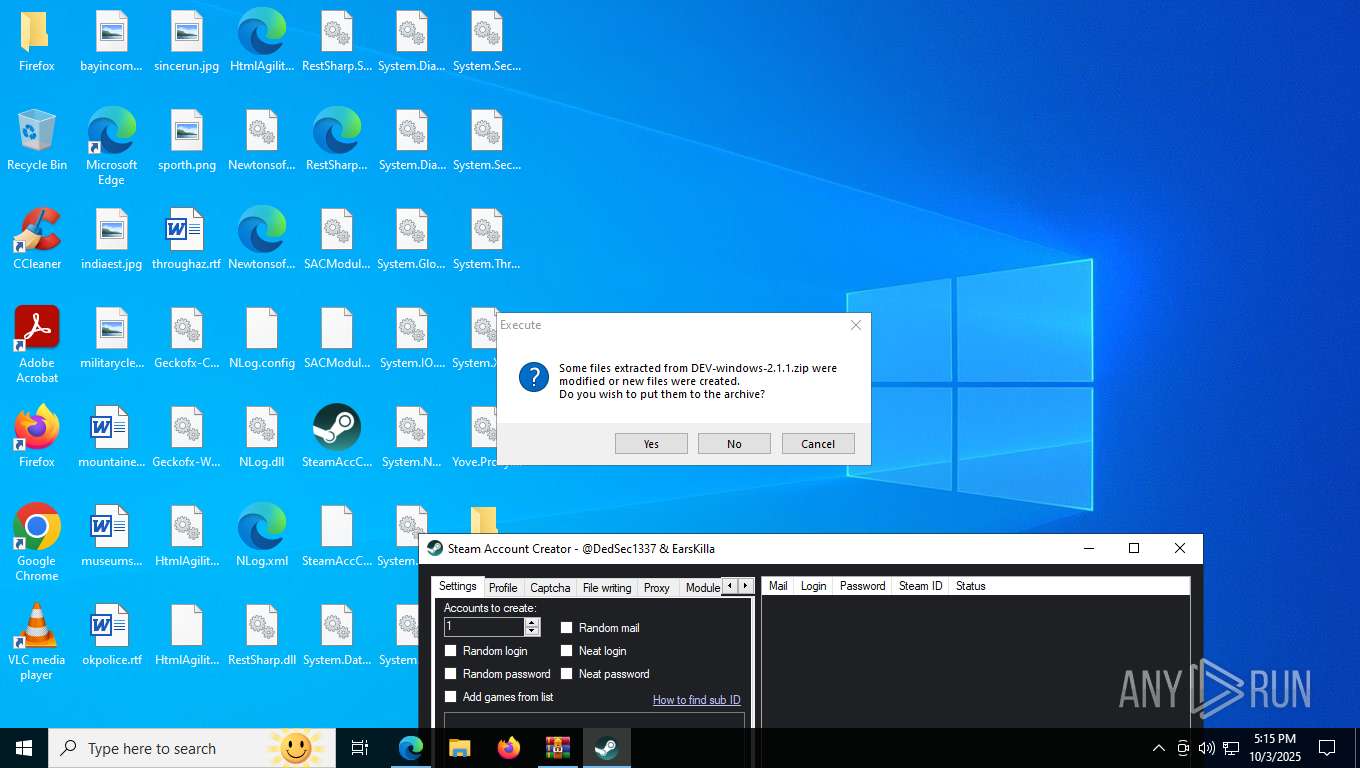Click Cancel in the Execute dialog

click(818, 444)
